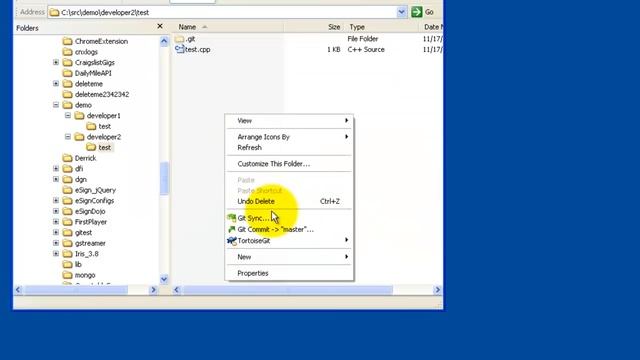Choose Git Commit -> "master"

[x=289, y=229]
